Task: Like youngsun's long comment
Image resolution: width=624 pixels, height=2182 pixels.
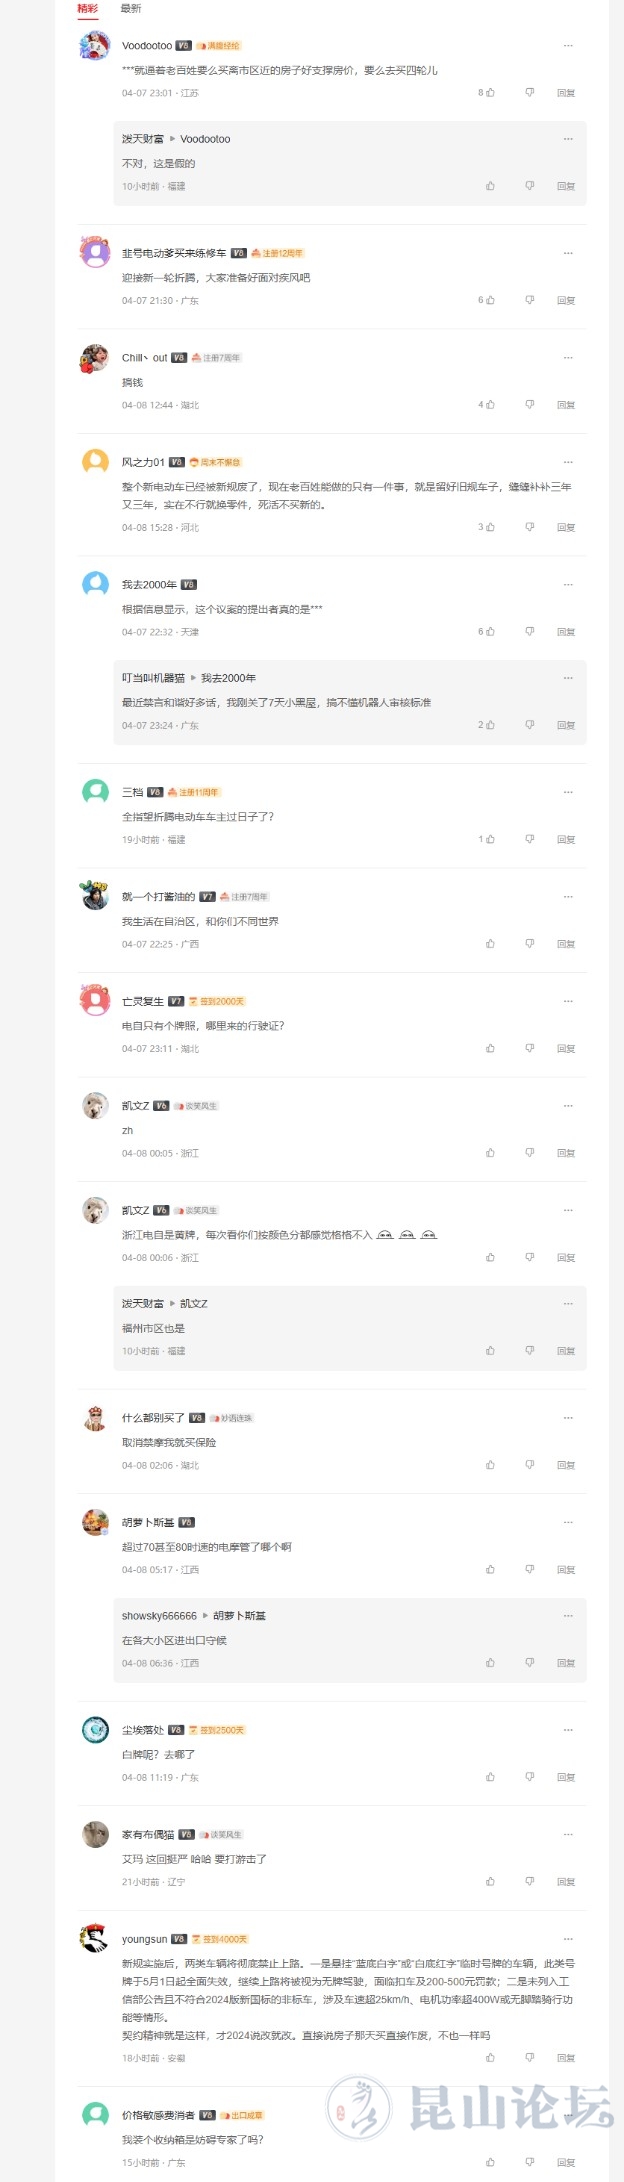Action: coord(490,2057)
